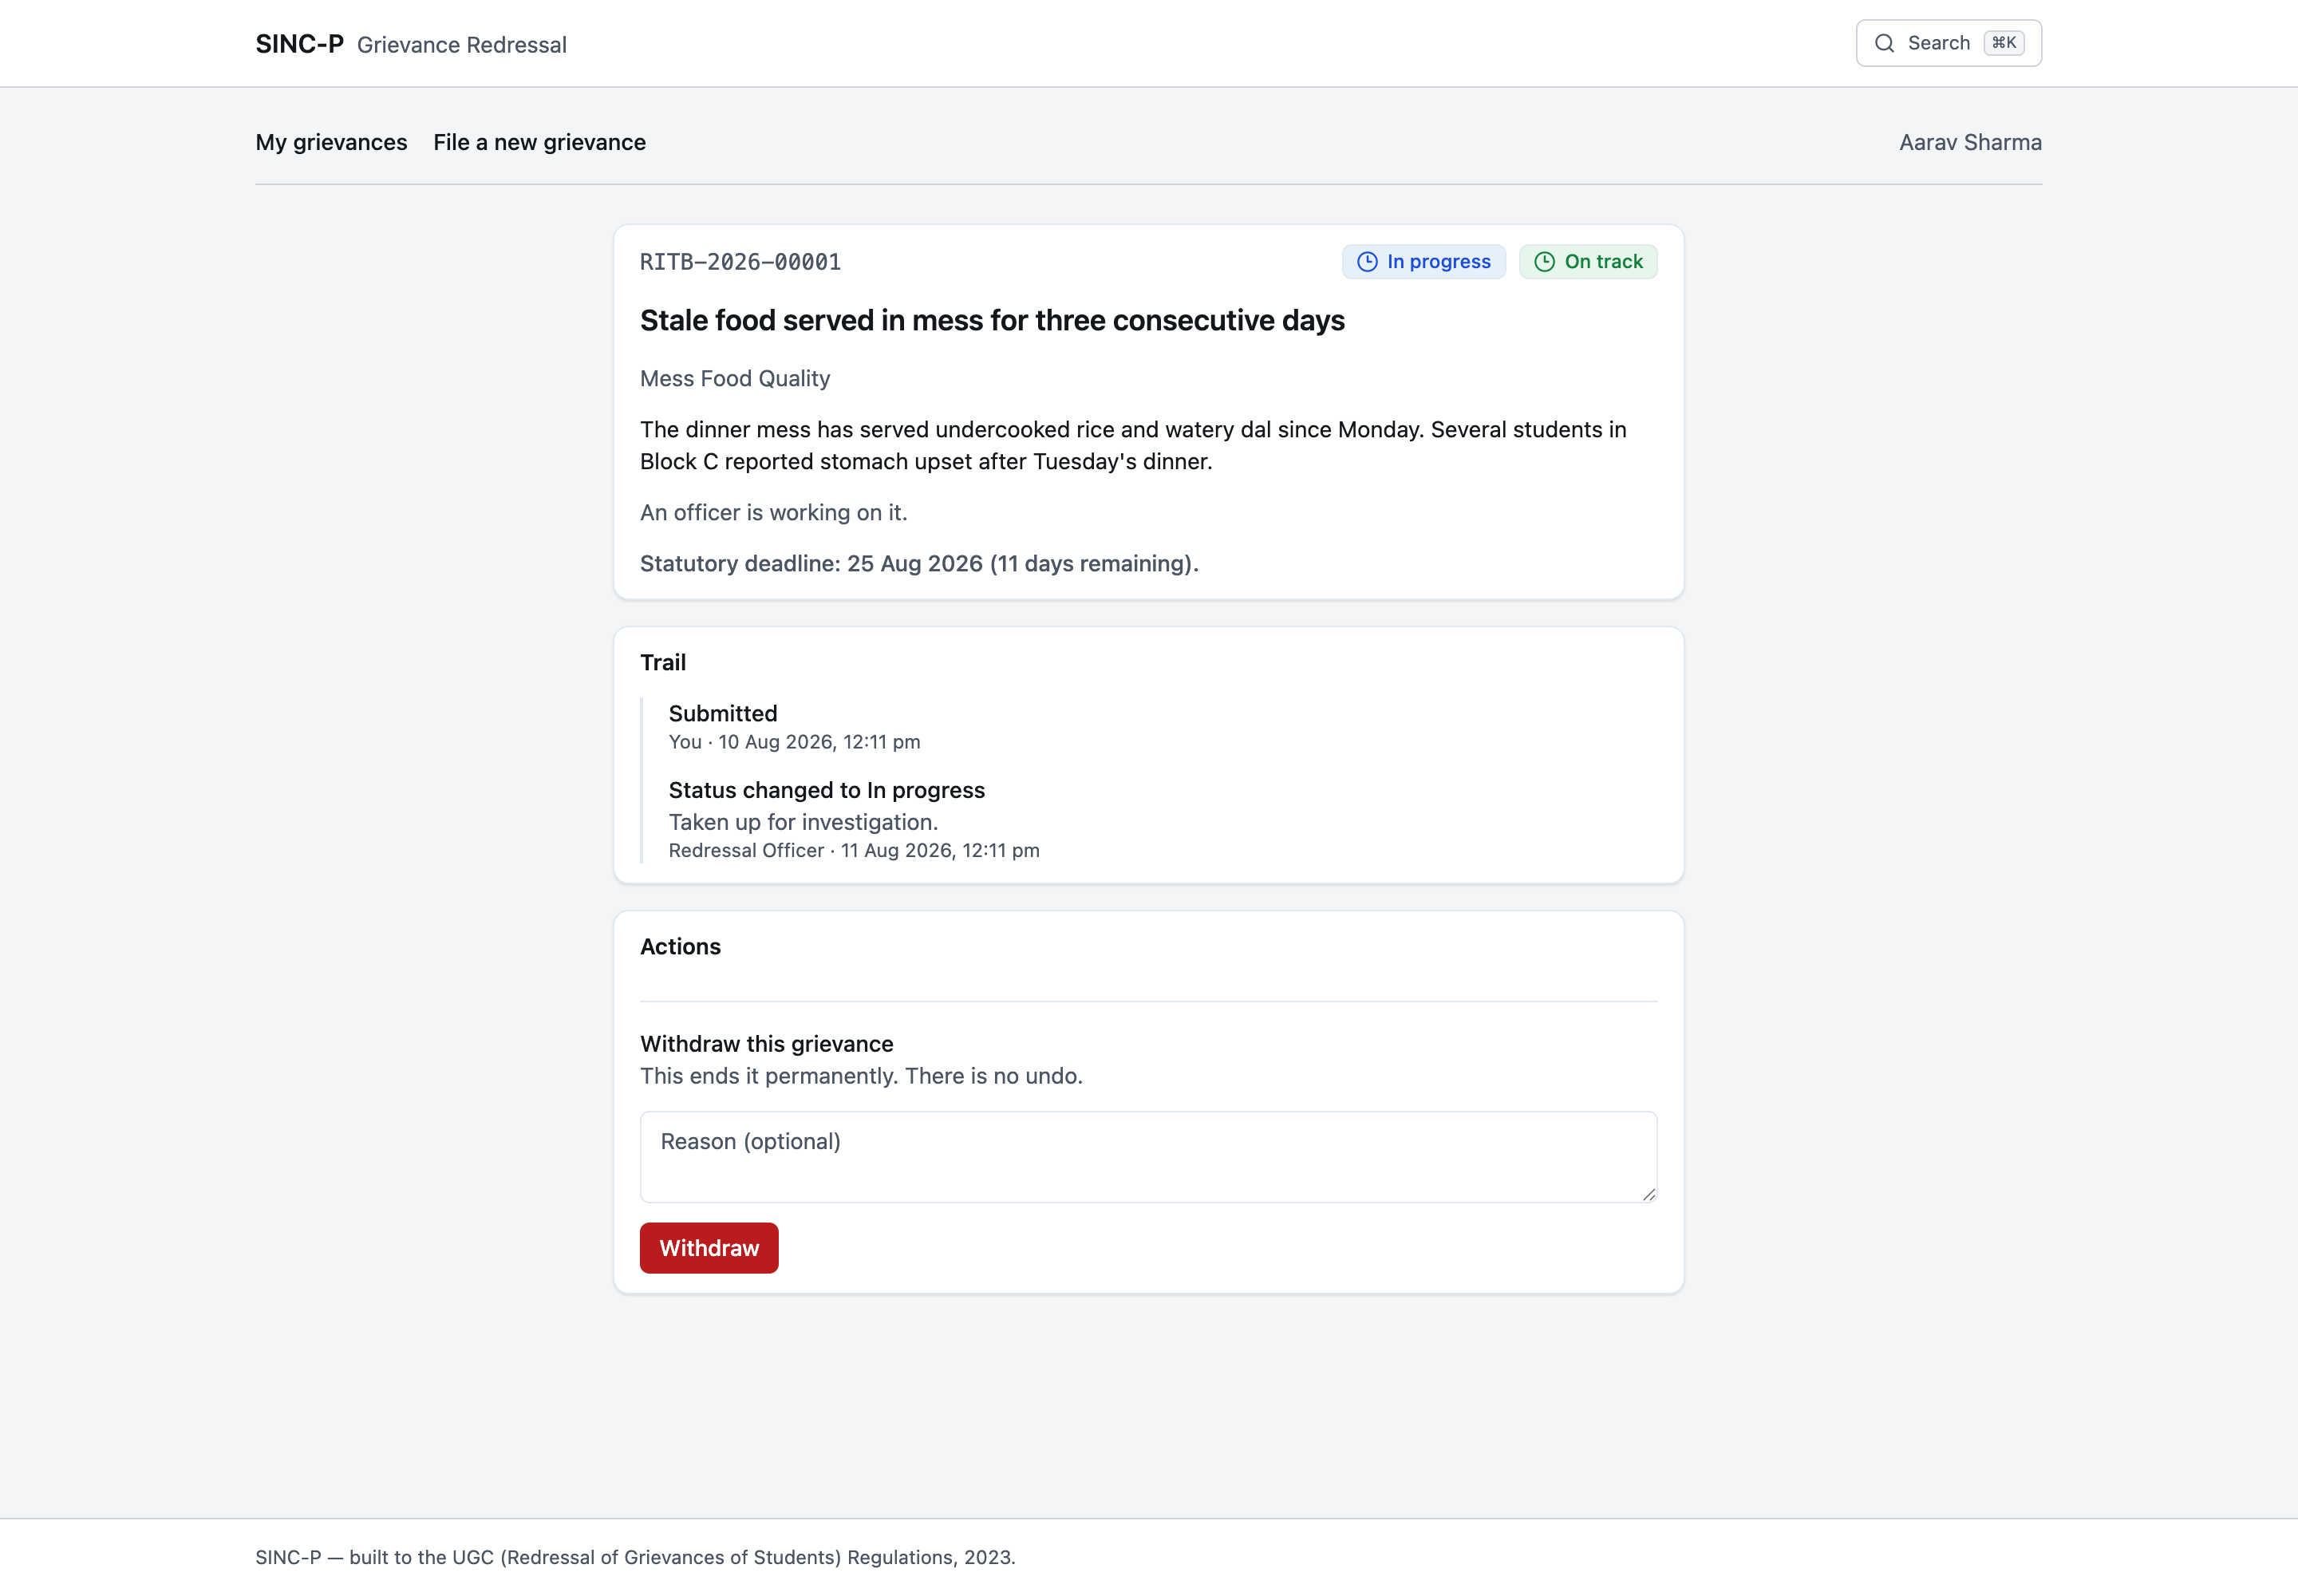Click the search magnifier icon
Screen dimensions: 2298x1596
(1884, 43)
